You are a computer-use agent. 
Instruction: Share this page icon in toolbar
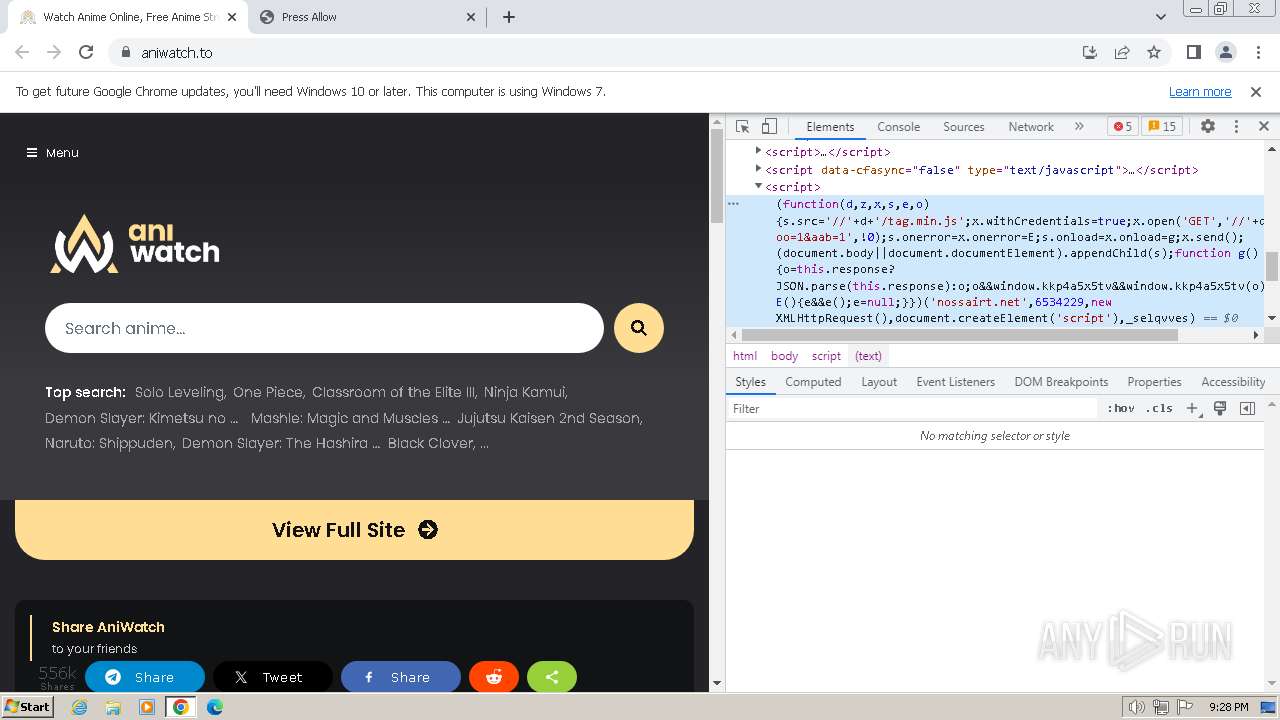pyautogui.click(x=1122, y=53)
